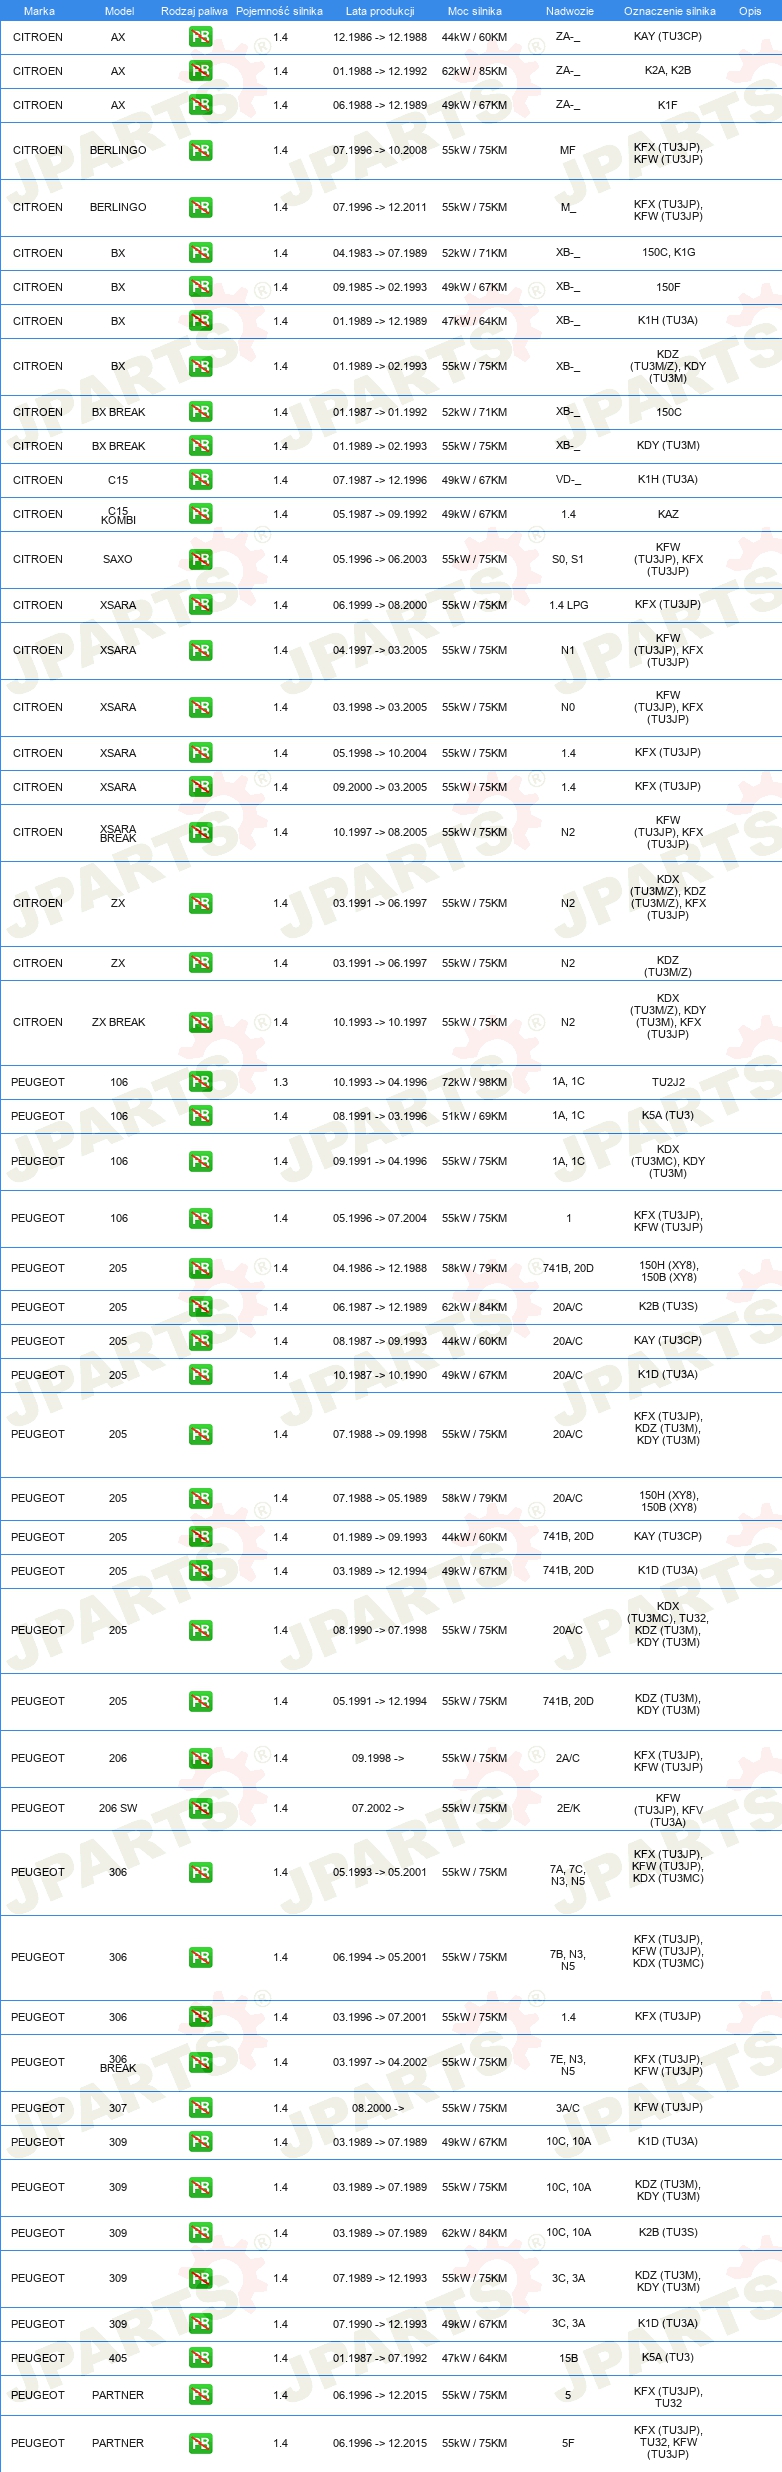Select fuel icon in Berlingo MF row
Image resolution: width=782 pixels, height=2472 pixels.
(x=200, y=151)
